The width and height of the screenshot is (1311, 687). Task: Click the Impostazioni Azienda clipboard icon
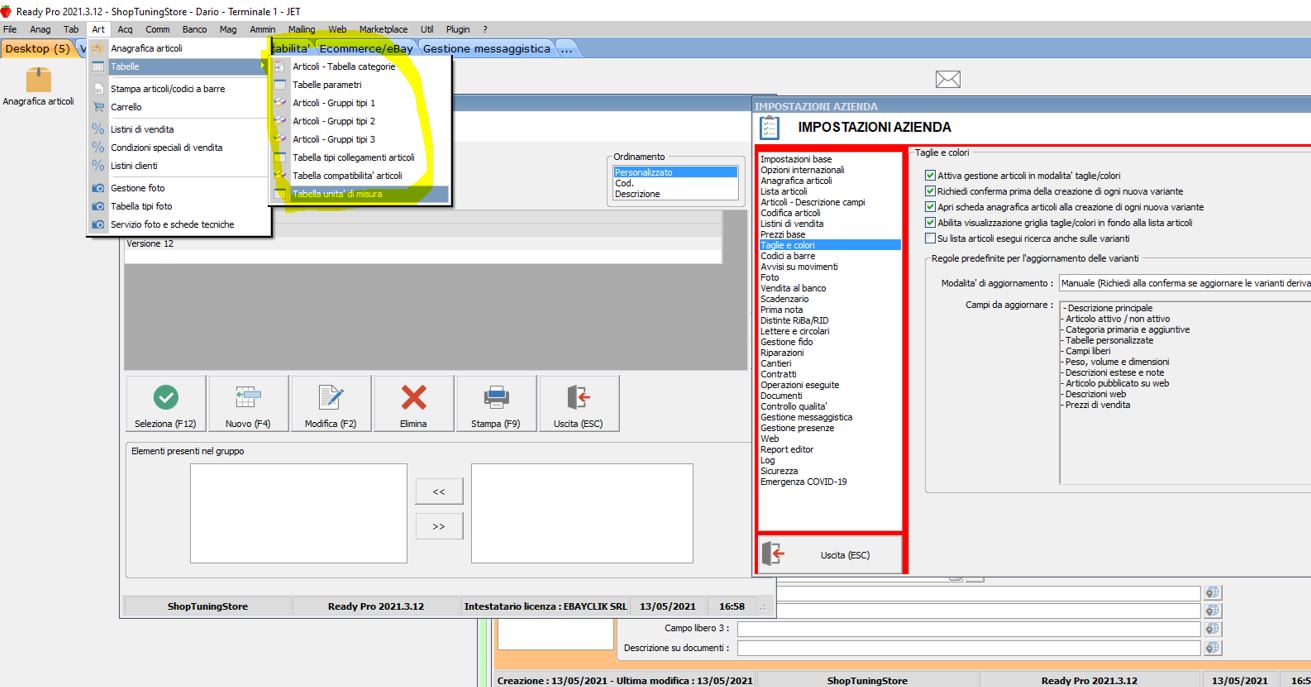coord(770,128)
